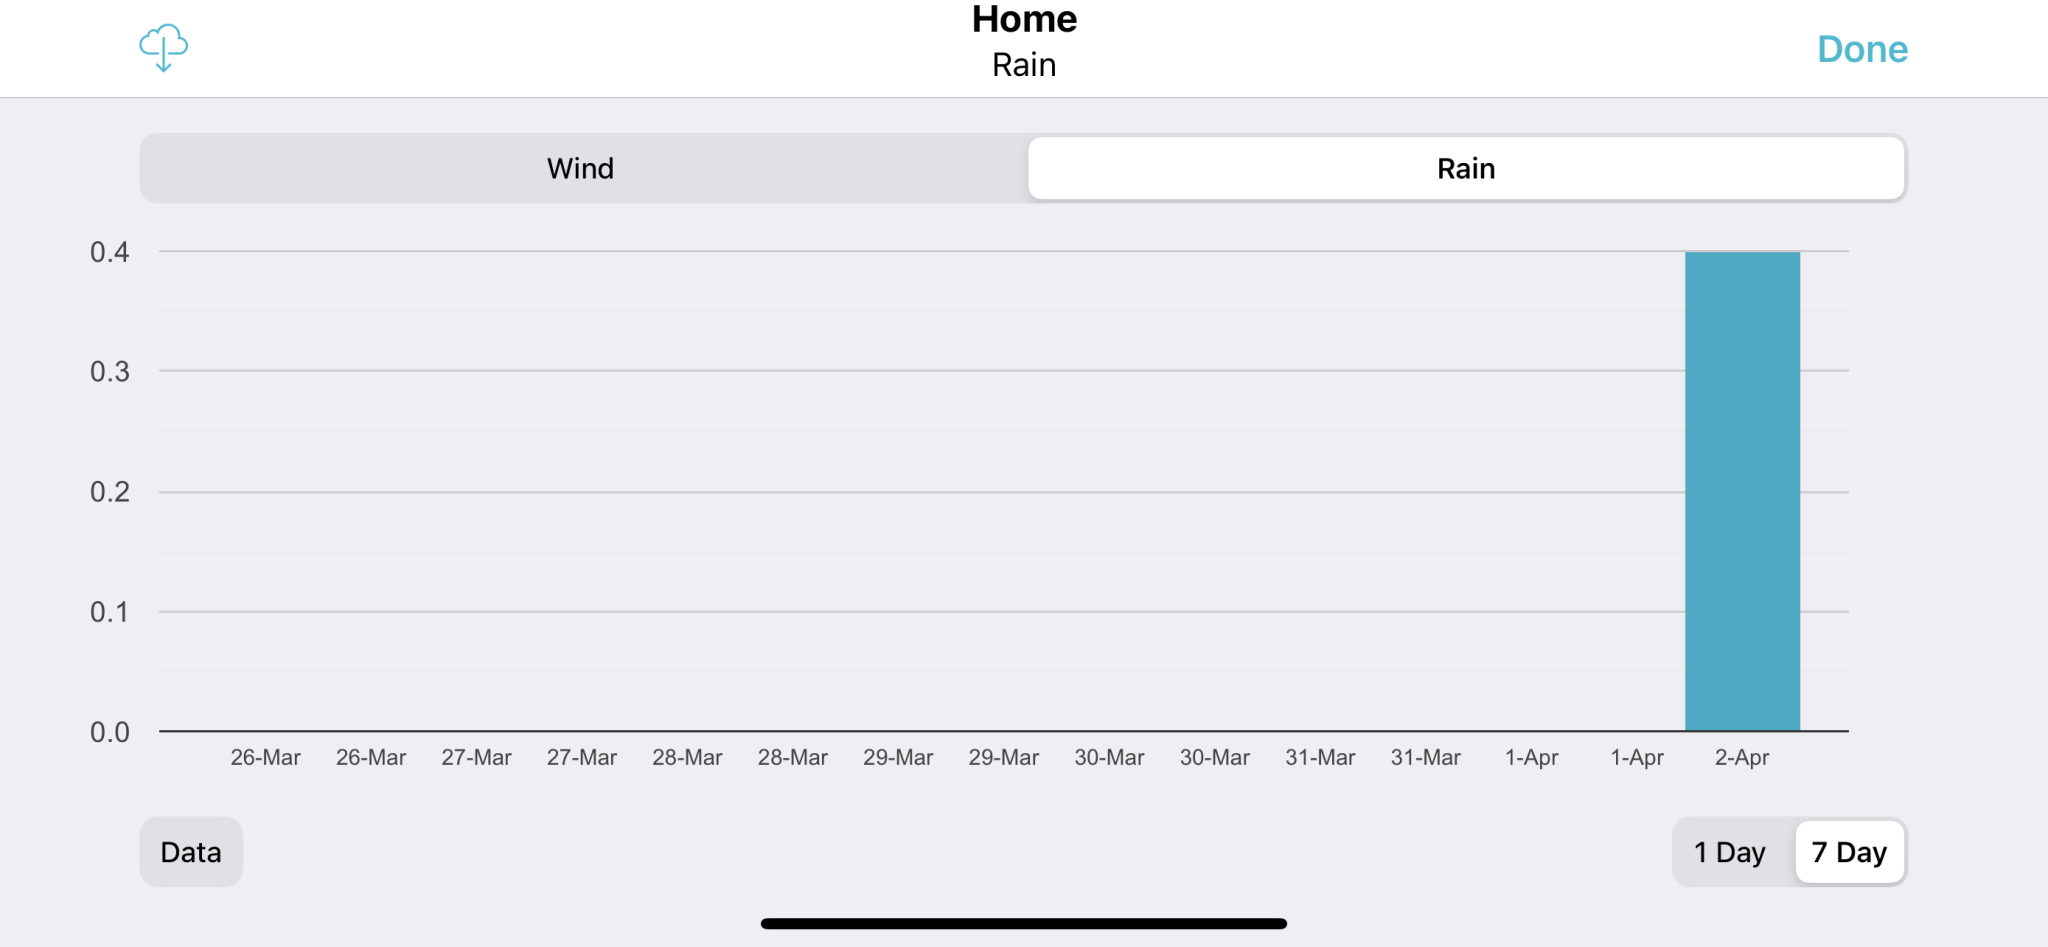Screen dimensions: 2048x947
Task: Click the Home title text
Action: [x=1024, y=20]
